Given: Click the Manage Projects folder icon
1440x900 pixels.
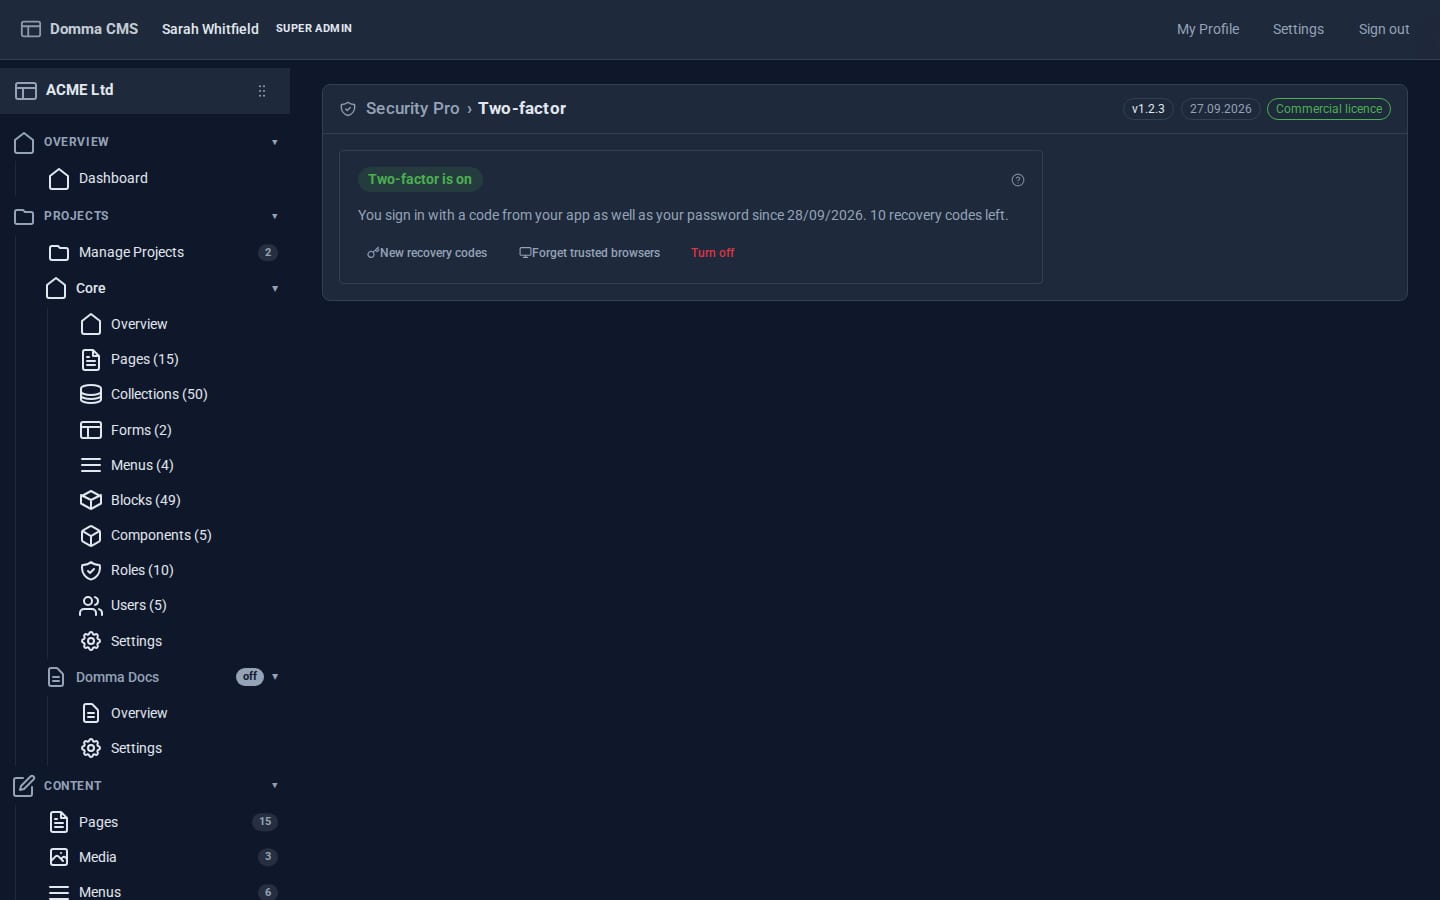Looking at the screenshot, I should [x=59, y=252].
